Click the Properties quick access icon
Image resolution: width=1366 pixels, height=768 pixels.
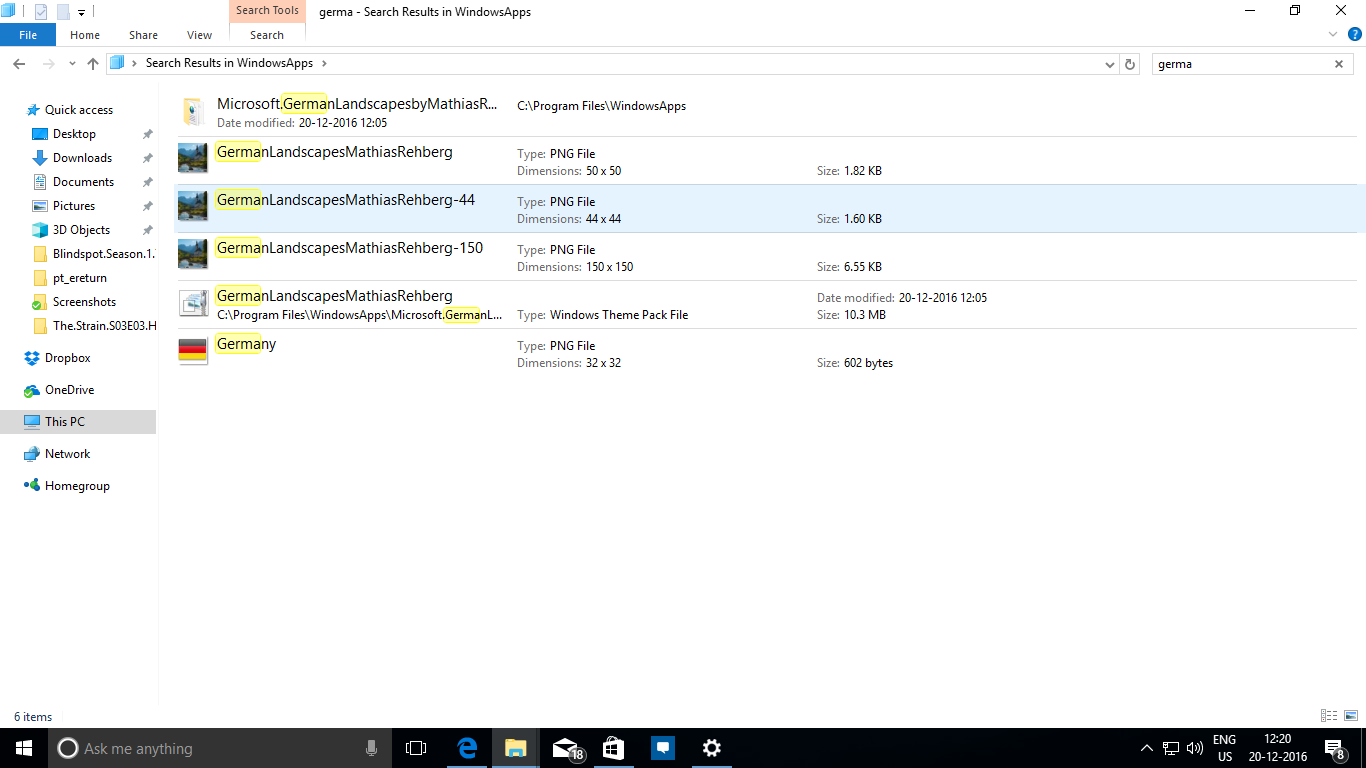coord(41,12)
